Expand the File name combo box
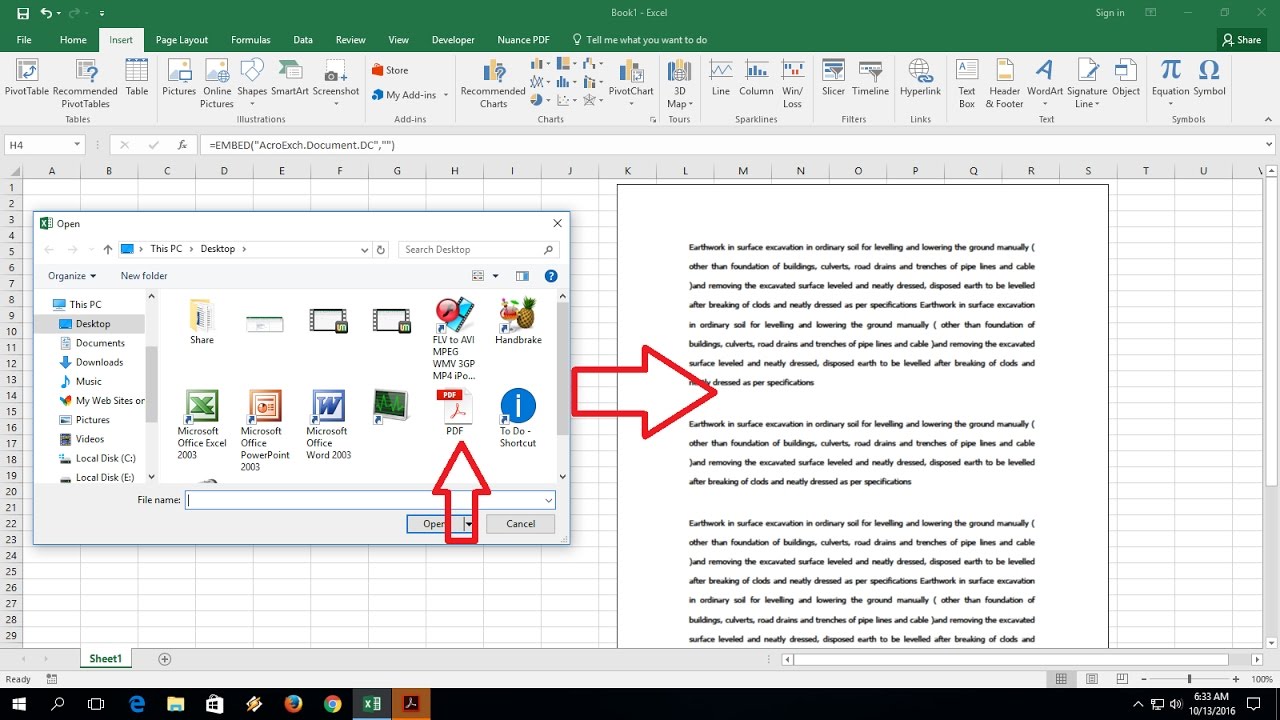 click(x=548, y=500)
